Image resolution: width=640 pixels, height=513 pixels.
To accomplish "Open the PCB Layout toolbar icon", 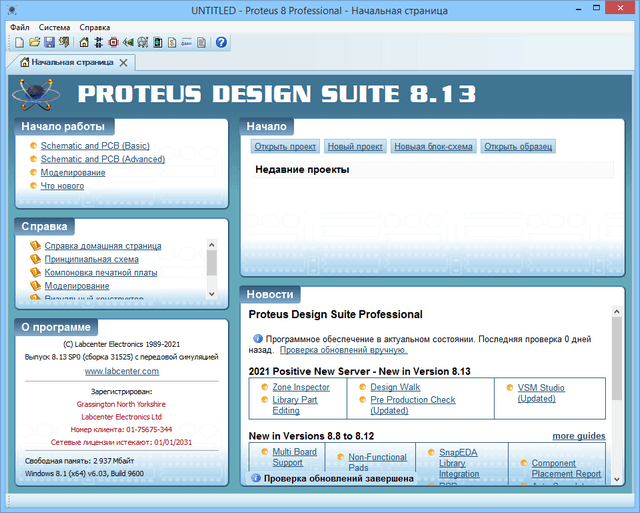I will pos(113,42).
